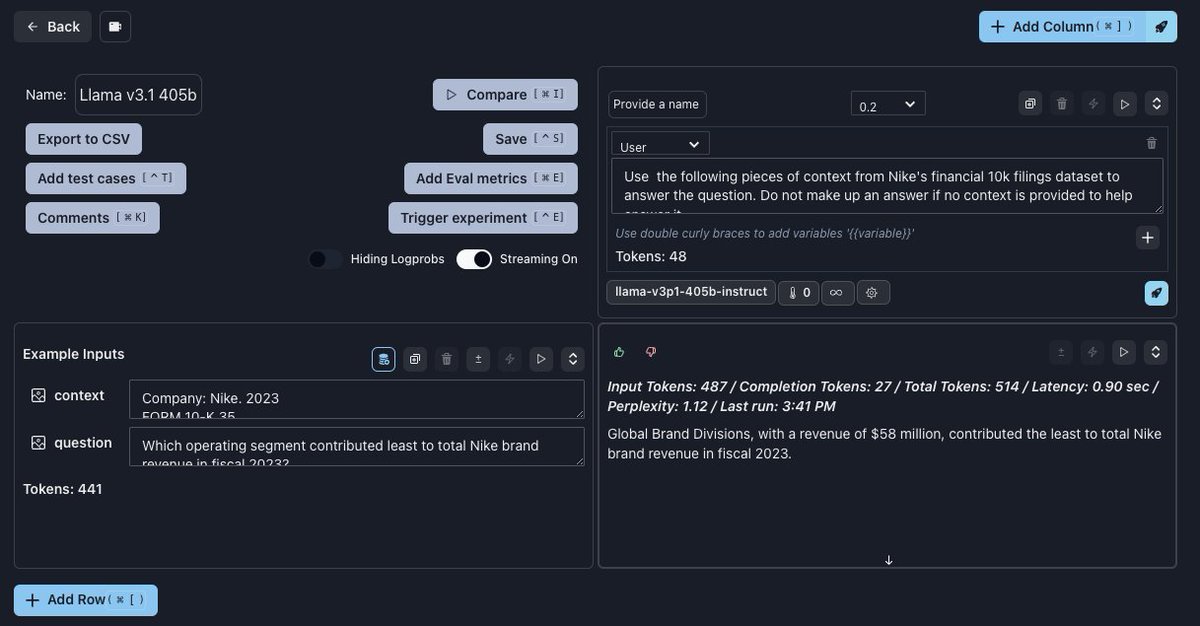Image resolution: width=1200 pixels, height=626 pixels.
Task: Add a new message with the plus icon
Action: pos(1148,237)
